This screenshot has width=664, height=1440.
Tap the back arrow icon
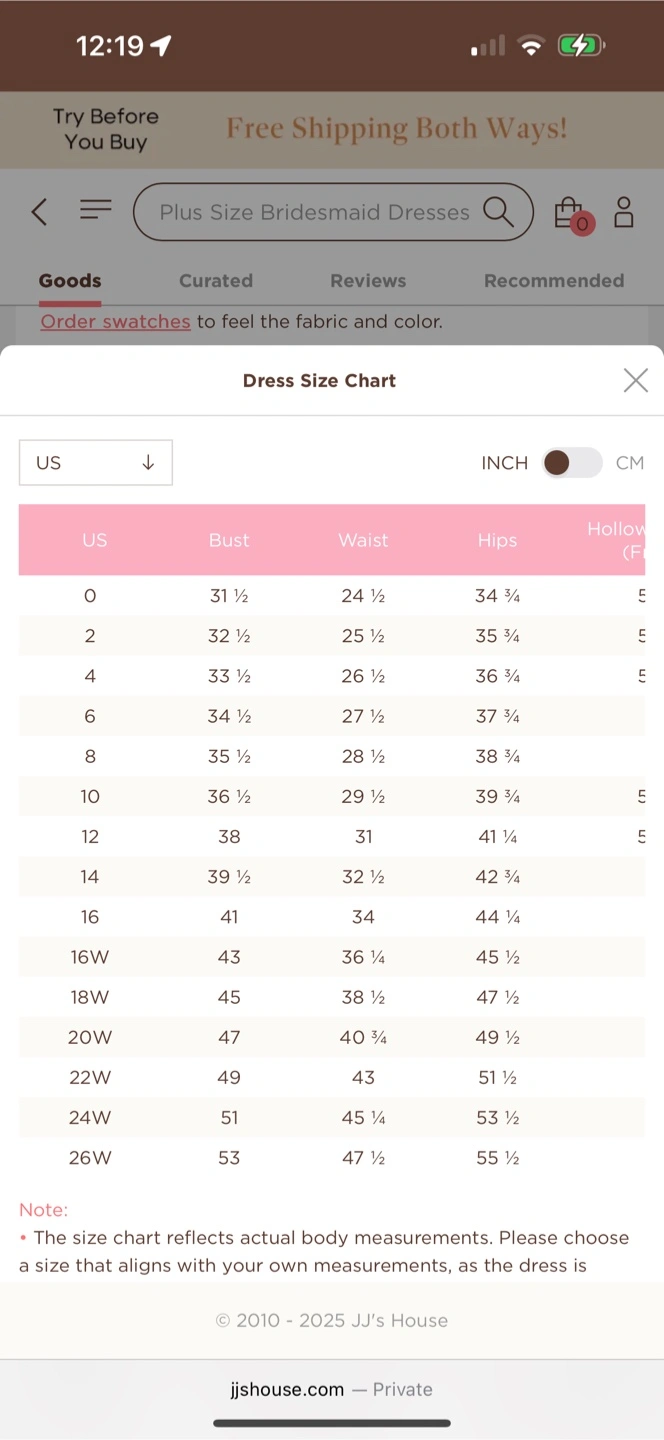click(x=39, y=212)
